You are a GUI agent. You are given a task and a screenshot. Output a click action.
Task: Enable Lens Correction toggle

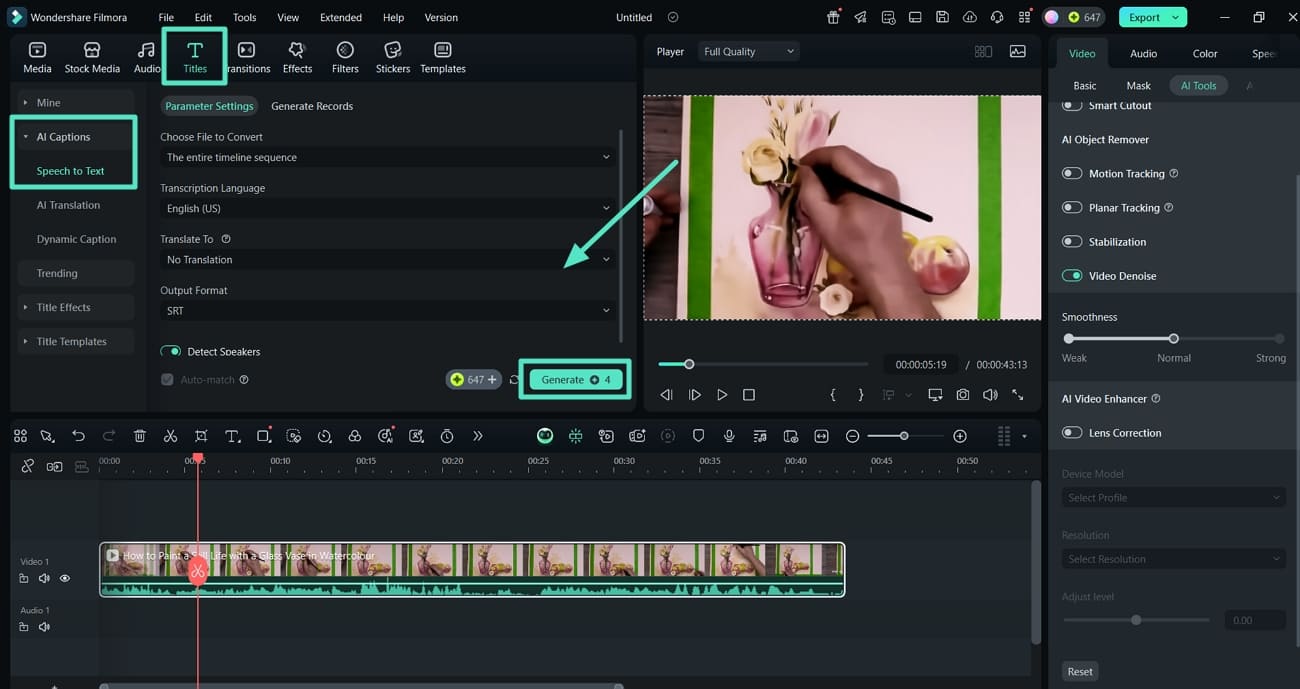(1072, 432)
